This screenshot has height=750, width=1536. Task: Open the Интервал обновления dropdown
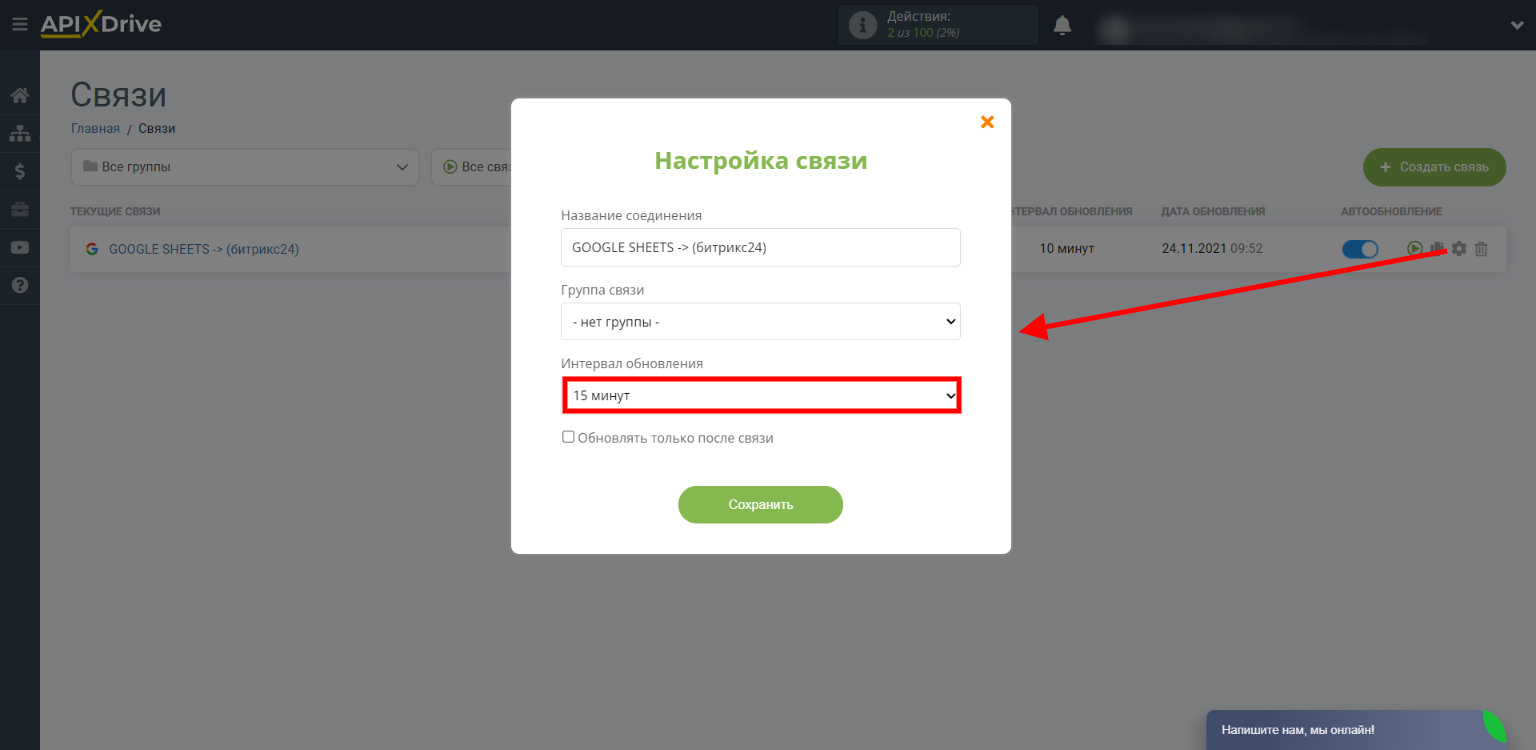click(761, 396)
